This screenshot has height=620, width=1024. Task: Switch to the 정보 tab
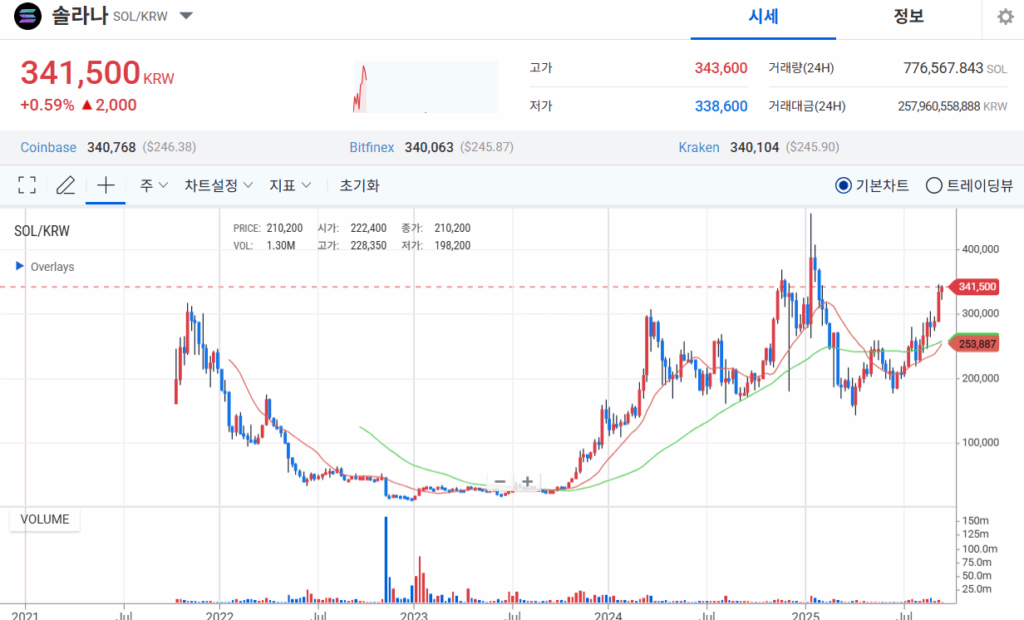pyautogui.click(x=908, y=17)
